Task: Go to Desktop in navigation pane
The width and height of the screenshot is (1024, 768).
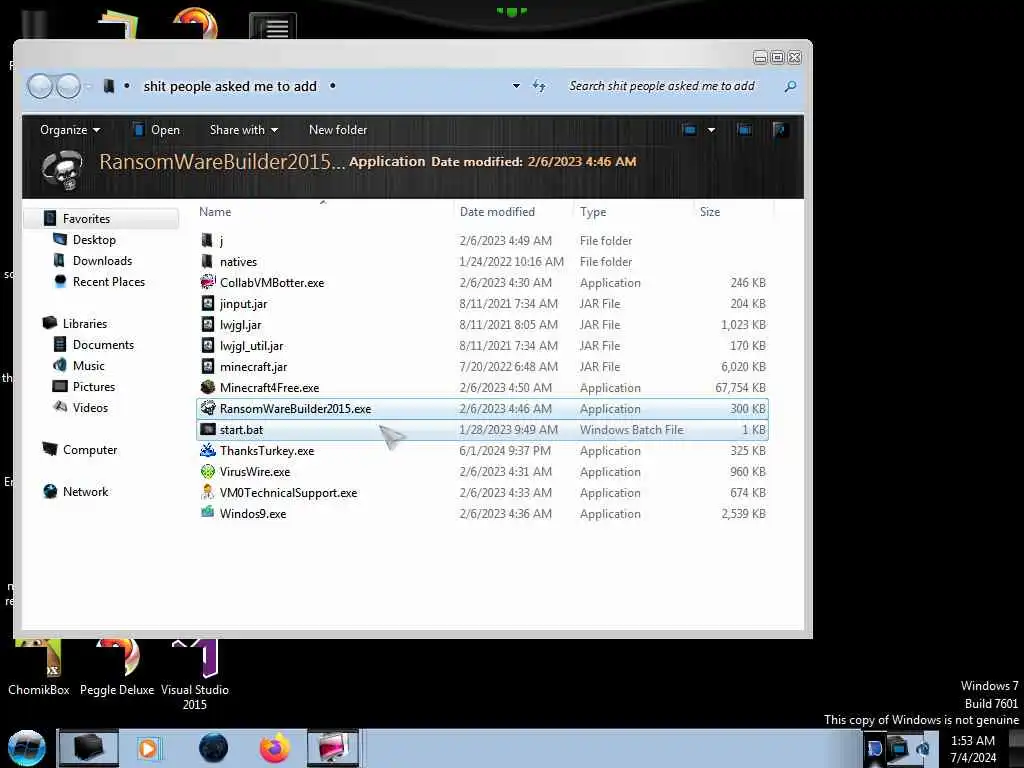Action: click(94, 240)
